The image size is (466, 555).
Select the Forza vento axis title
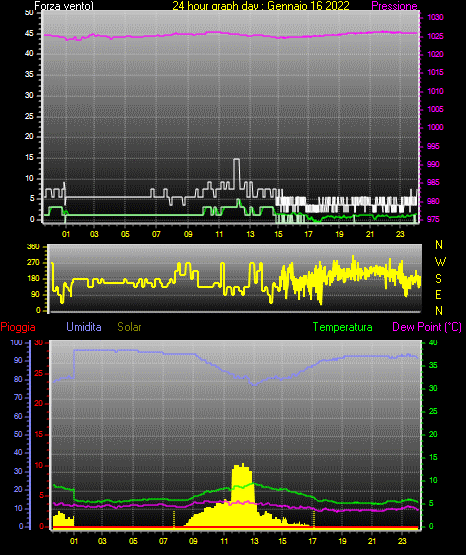pyautogui.click(x=64, y=6)
